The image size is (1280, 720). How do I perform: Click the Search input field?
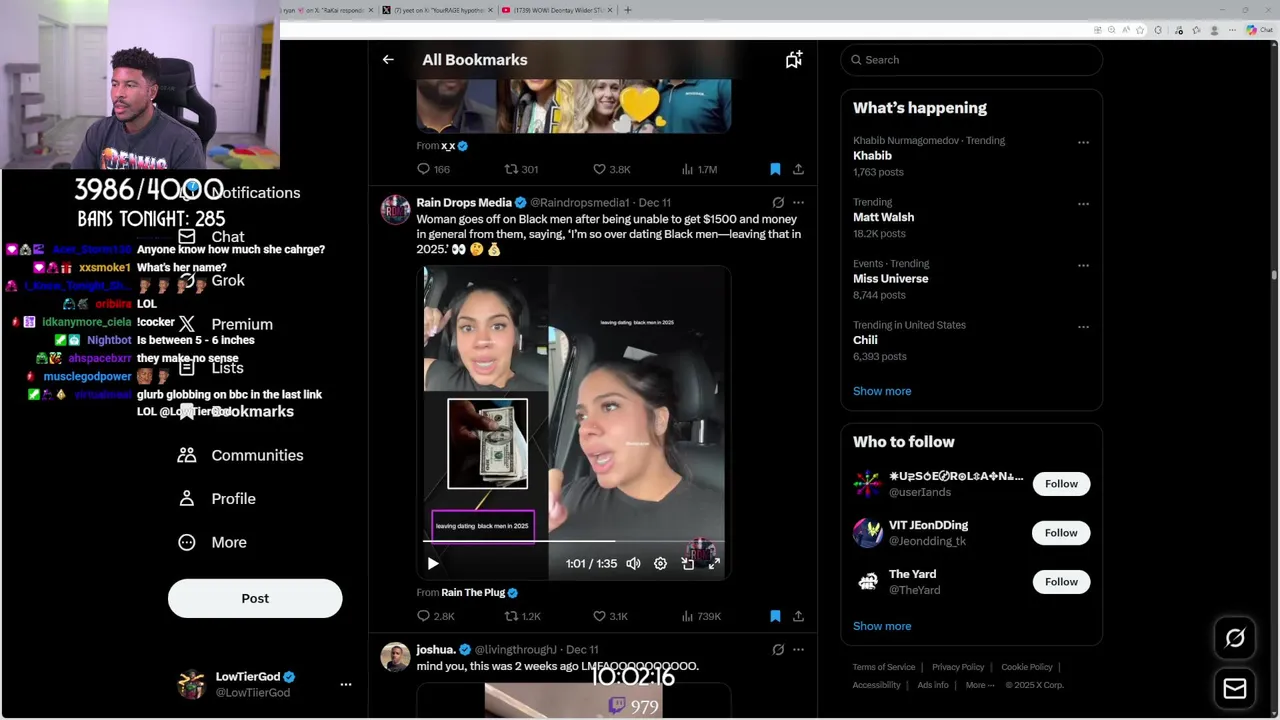click(971, 60)
